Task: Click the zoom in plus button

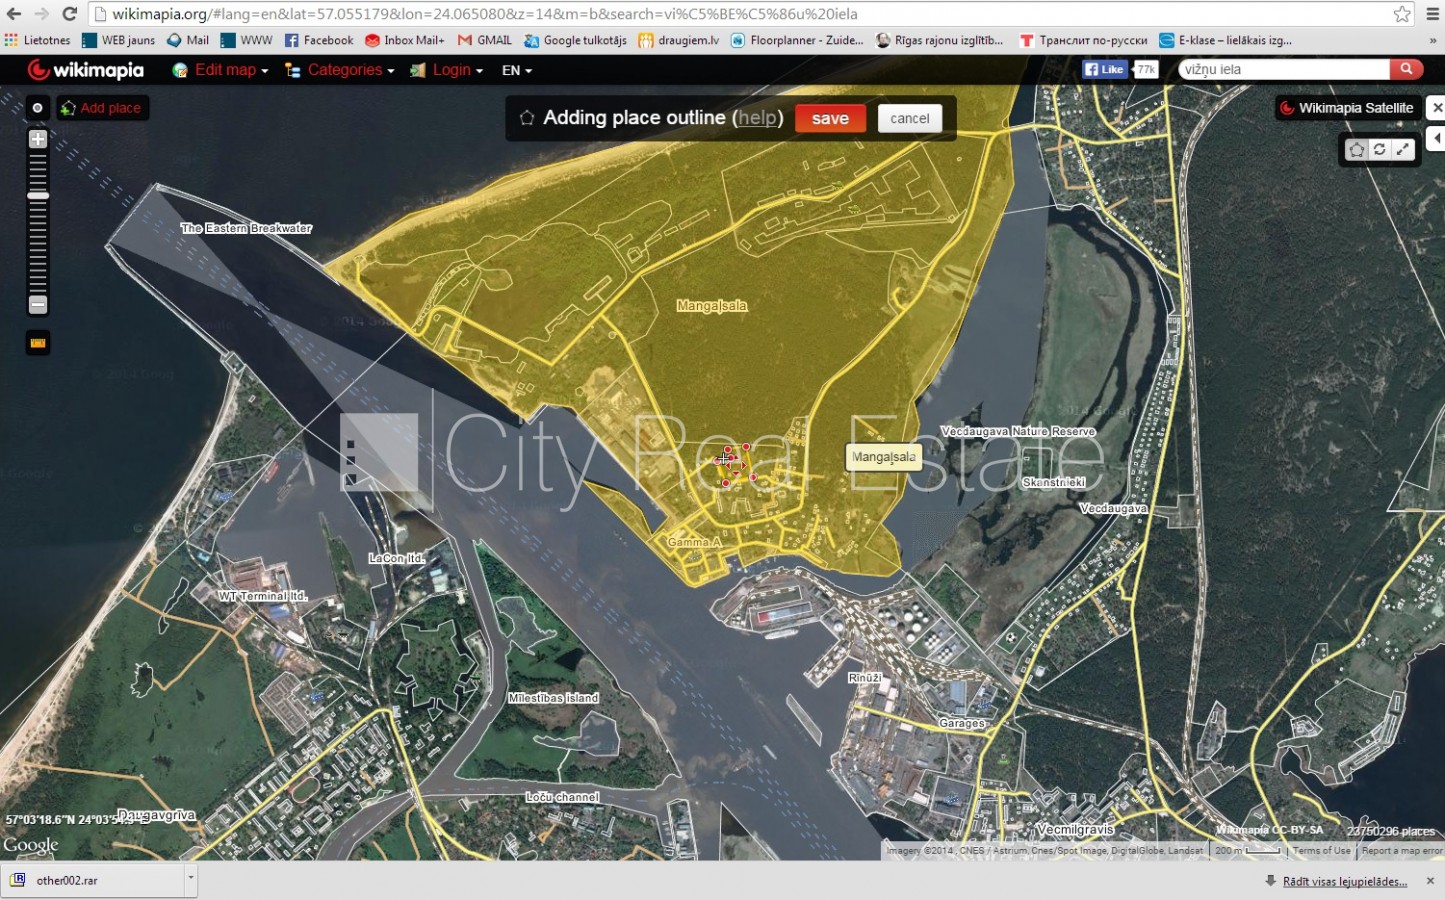Action: point(38,139)
